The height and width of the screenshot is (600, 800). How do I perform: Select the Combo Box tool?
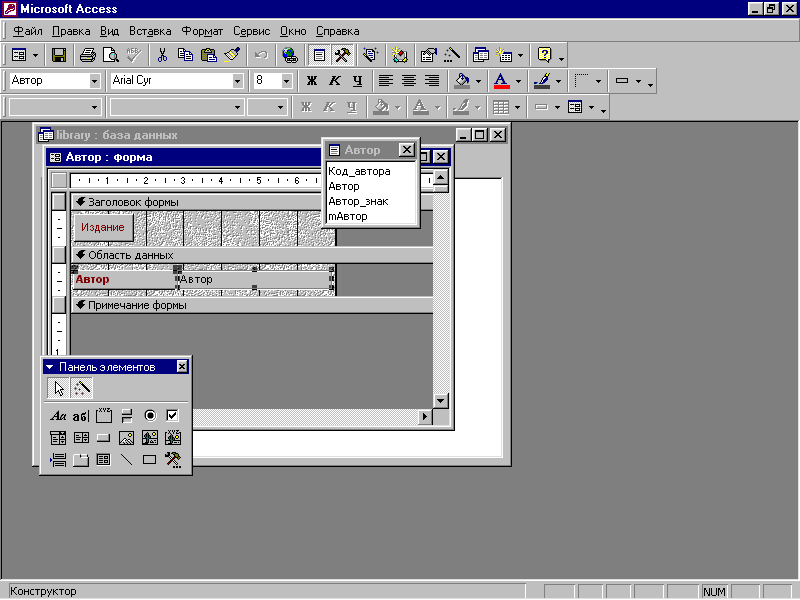pos(58,438)
